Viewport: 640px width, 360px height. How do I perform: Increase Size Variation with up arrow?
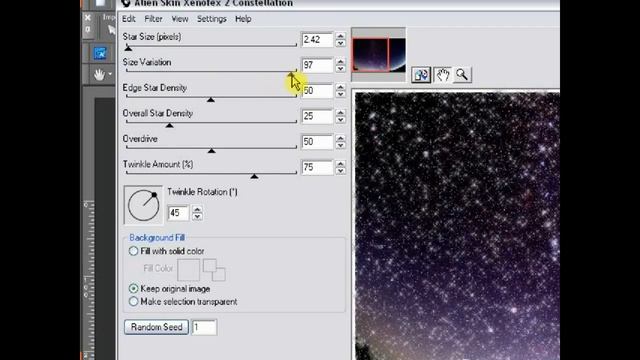pyautogui.click(x=340, y=62)
